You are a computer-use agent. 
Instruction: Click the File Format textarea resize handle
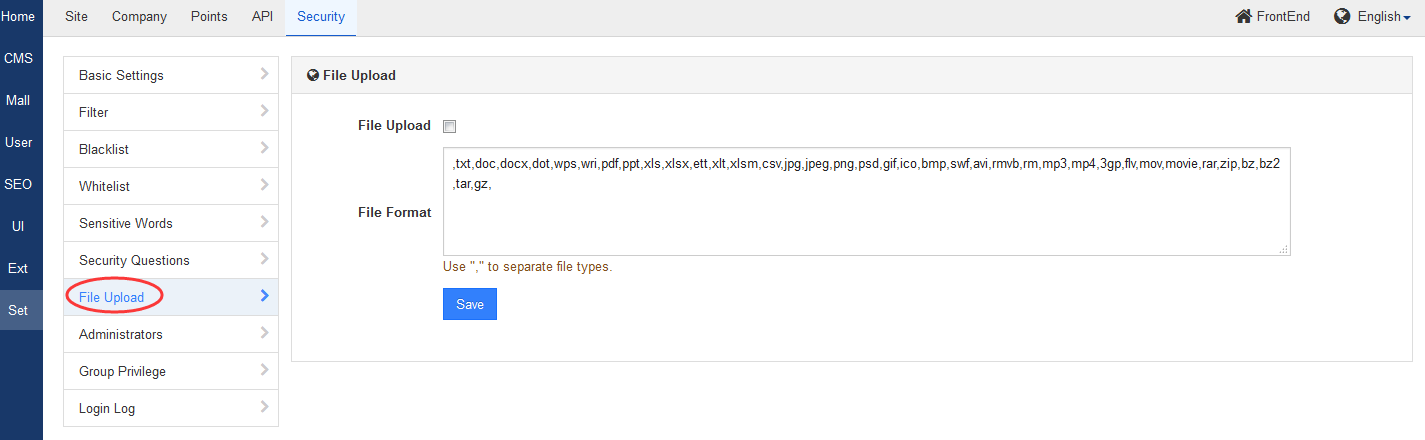(x=1284, y=249)
